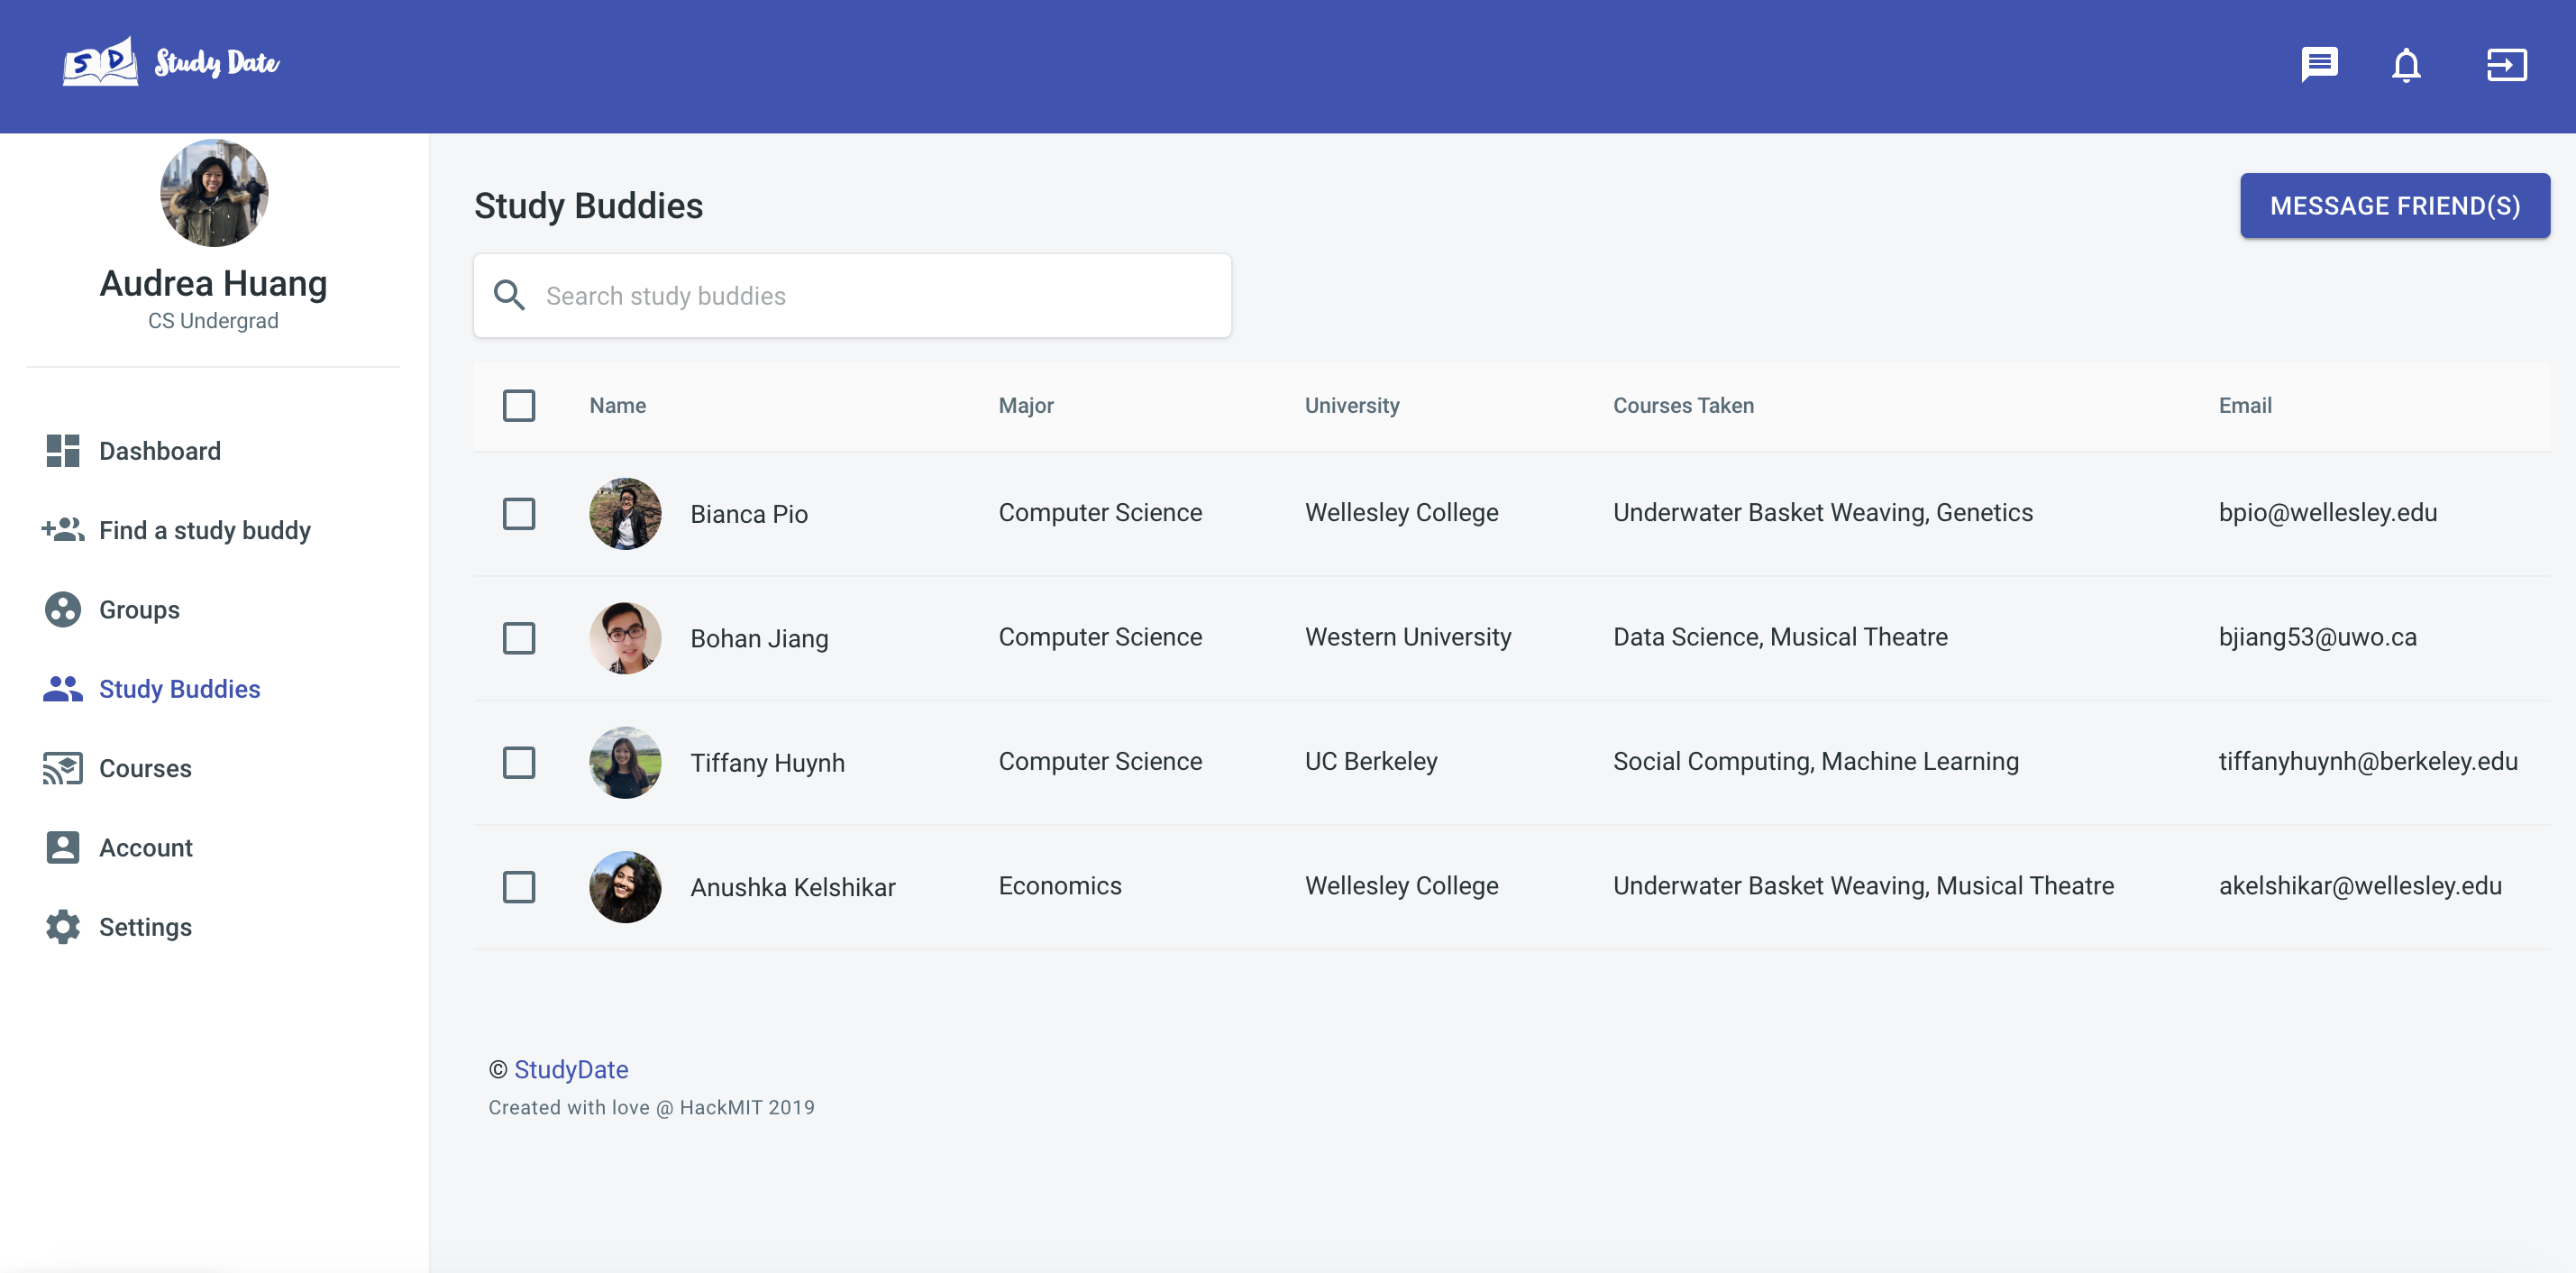Click email bjiang53@uwo.ca
This screenshot has width=2576, height=1273.
click(x=2317, y=637)
